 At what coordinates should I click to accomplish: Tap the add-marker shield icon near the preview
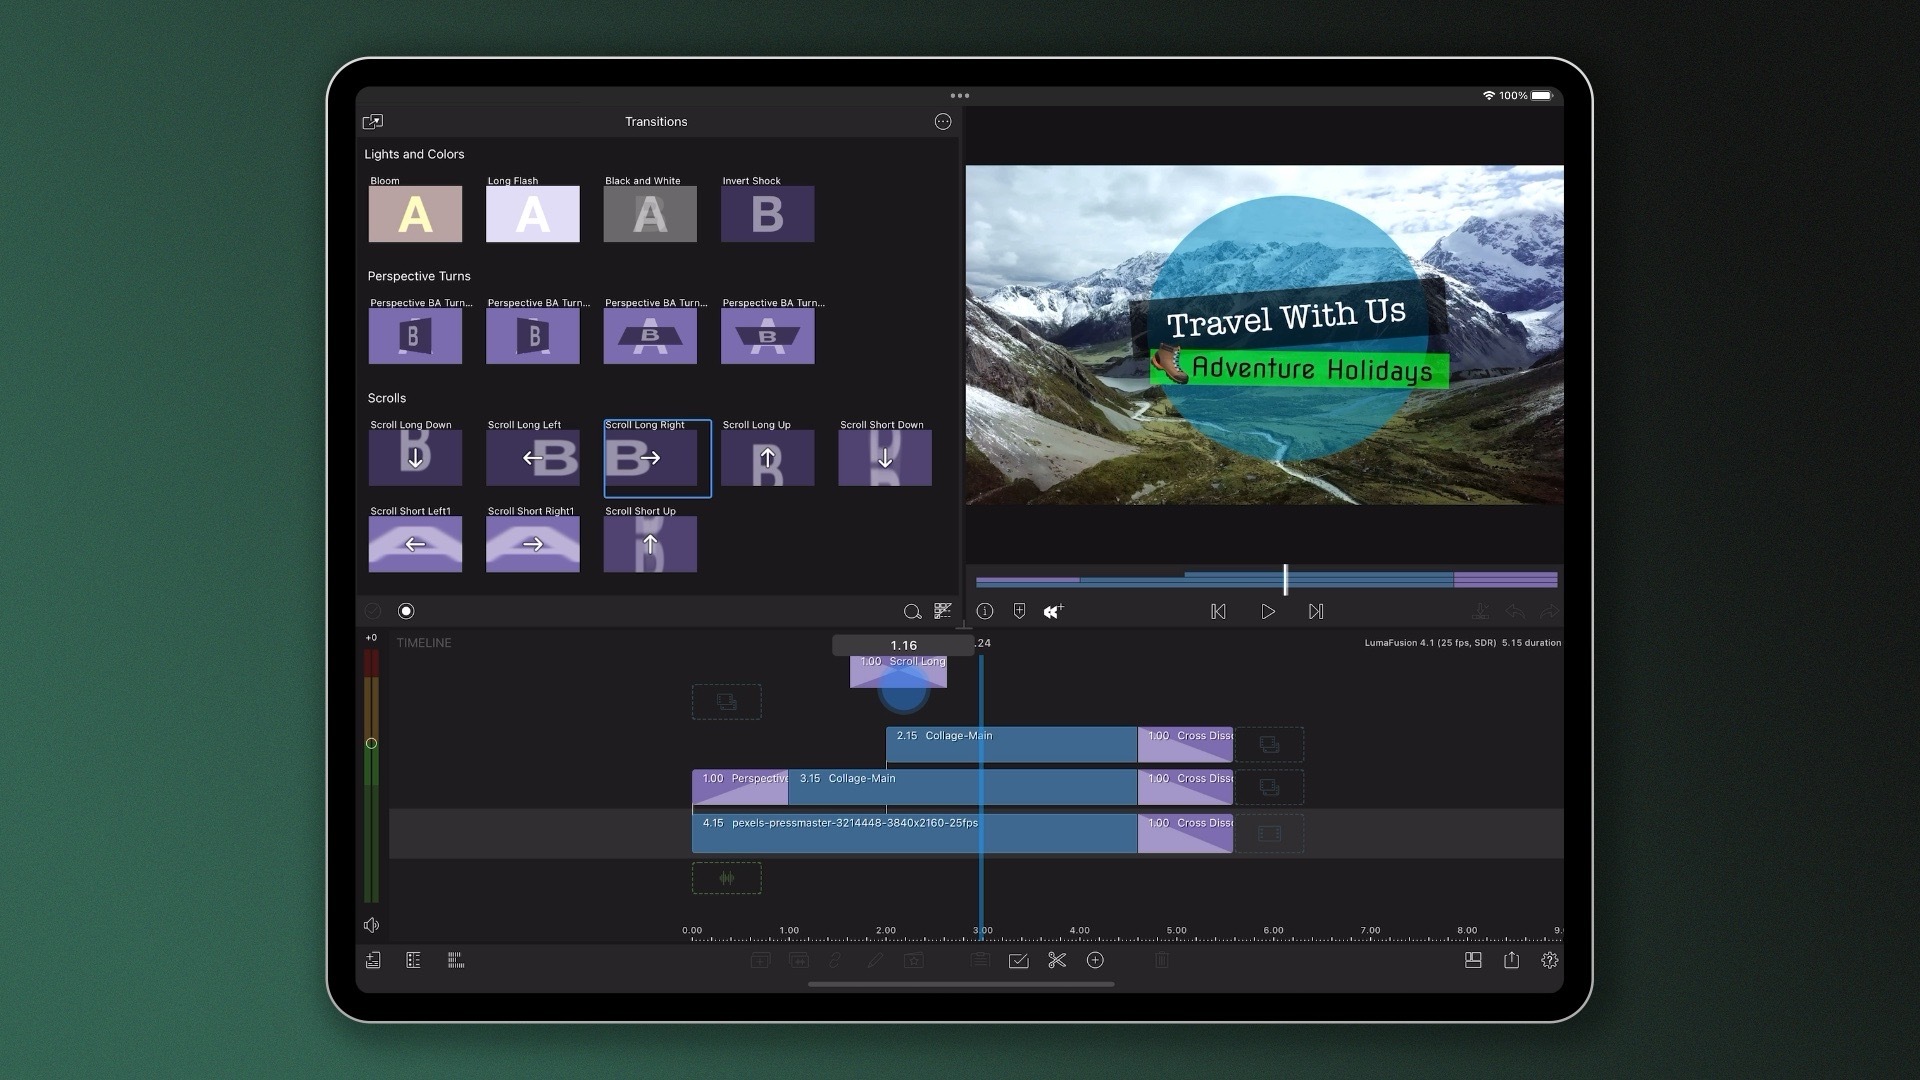coord(1019,611)
